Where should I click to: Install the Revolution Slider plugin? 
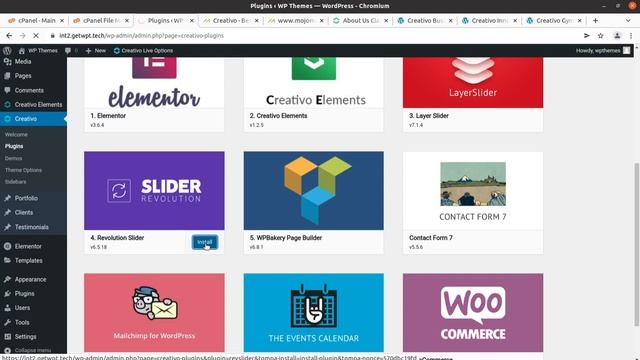point(204,242)
